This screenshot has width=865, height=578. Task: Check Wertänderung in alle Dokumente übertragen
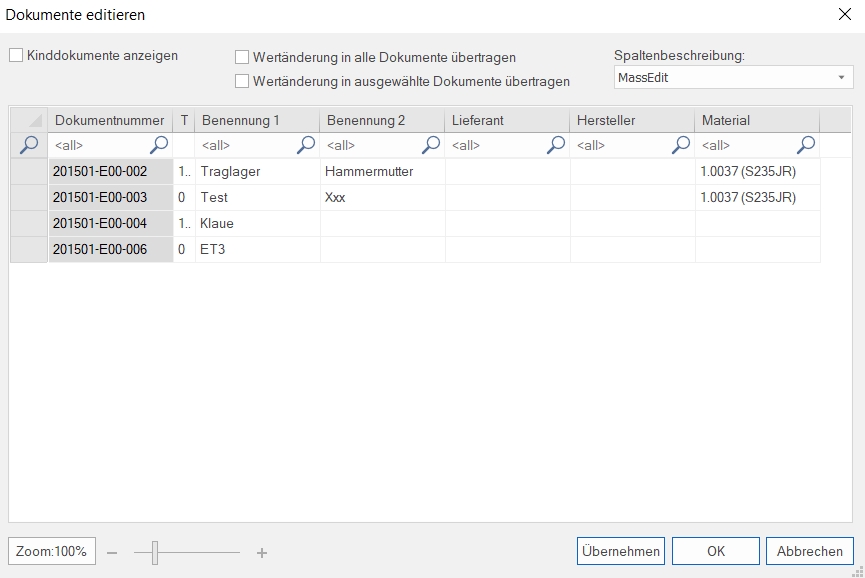click(242, 58)
